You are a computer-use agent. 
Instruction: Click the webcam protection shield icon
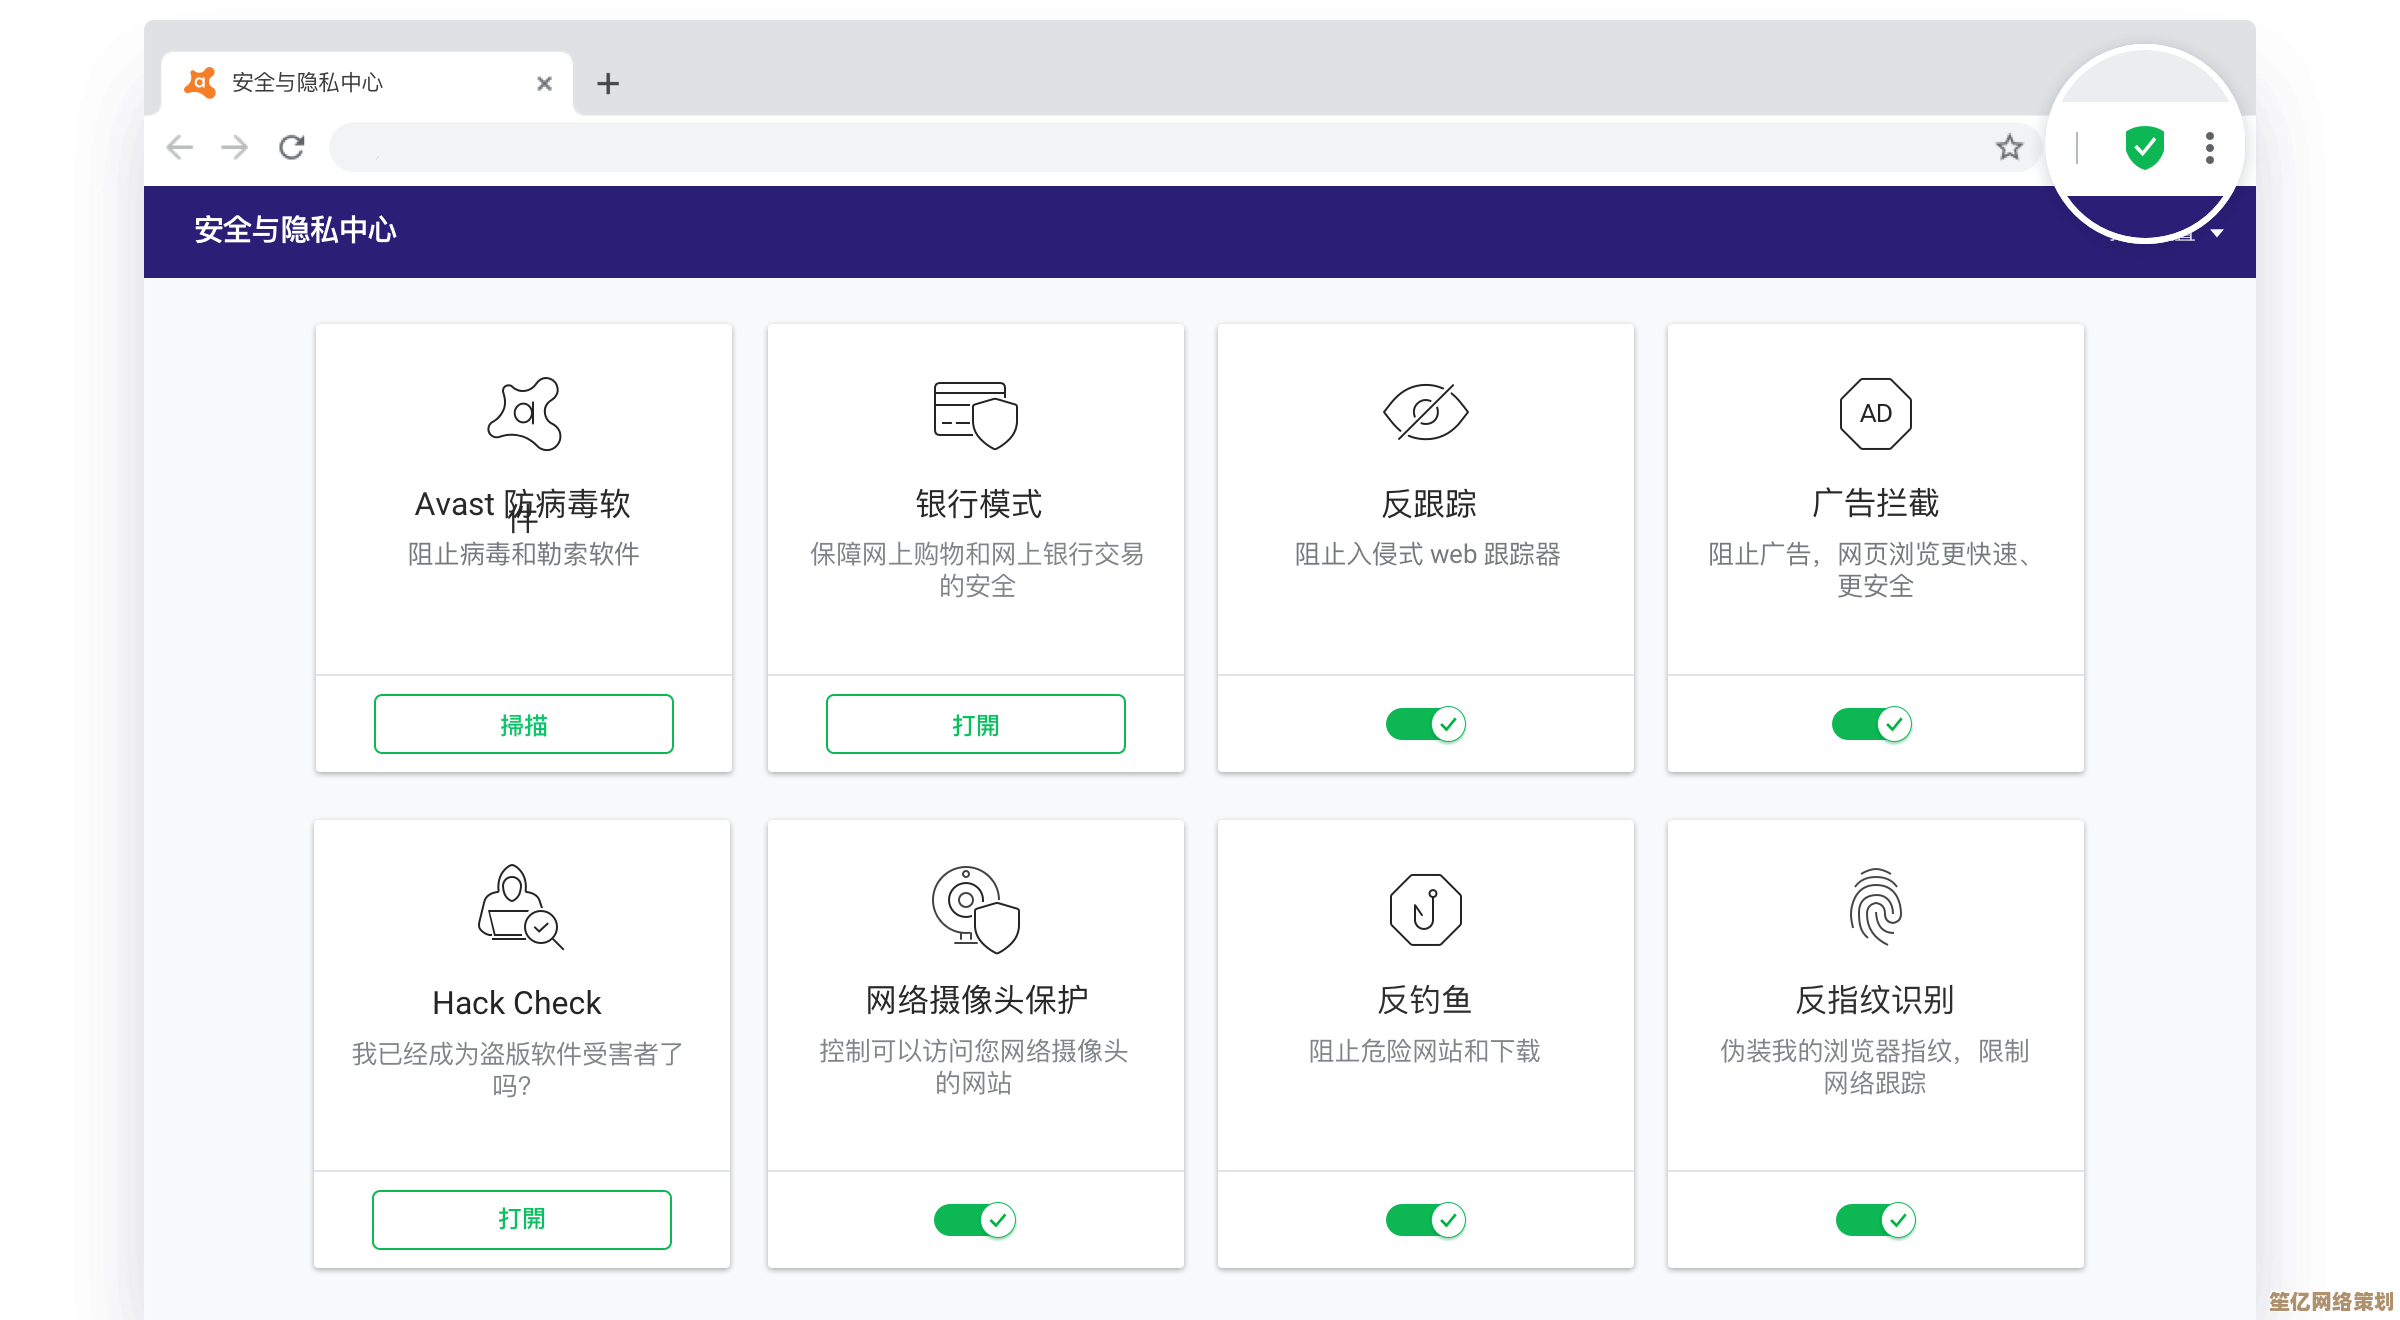click(975, 908)
